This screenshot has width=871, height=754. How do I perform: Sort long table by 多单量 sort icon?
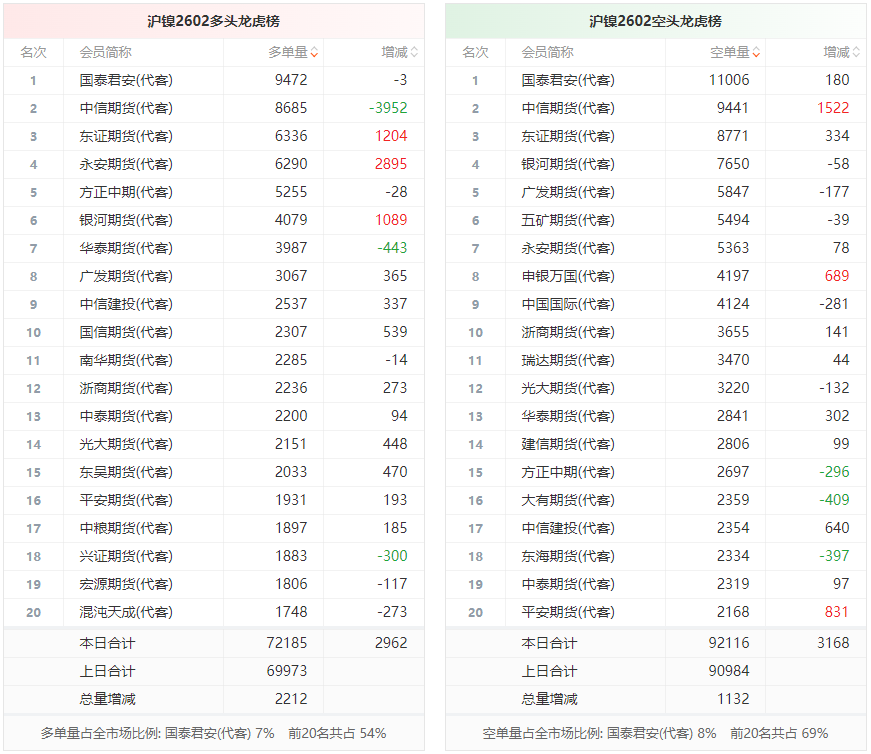point(314,52)
